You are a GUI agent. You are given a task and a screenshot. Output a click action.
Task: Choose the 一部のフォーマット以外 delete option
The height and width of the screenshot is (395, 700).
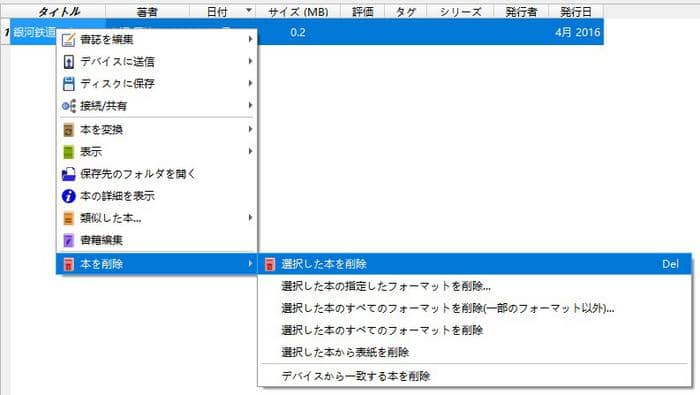pyautogui.click(x=475, y=308)
